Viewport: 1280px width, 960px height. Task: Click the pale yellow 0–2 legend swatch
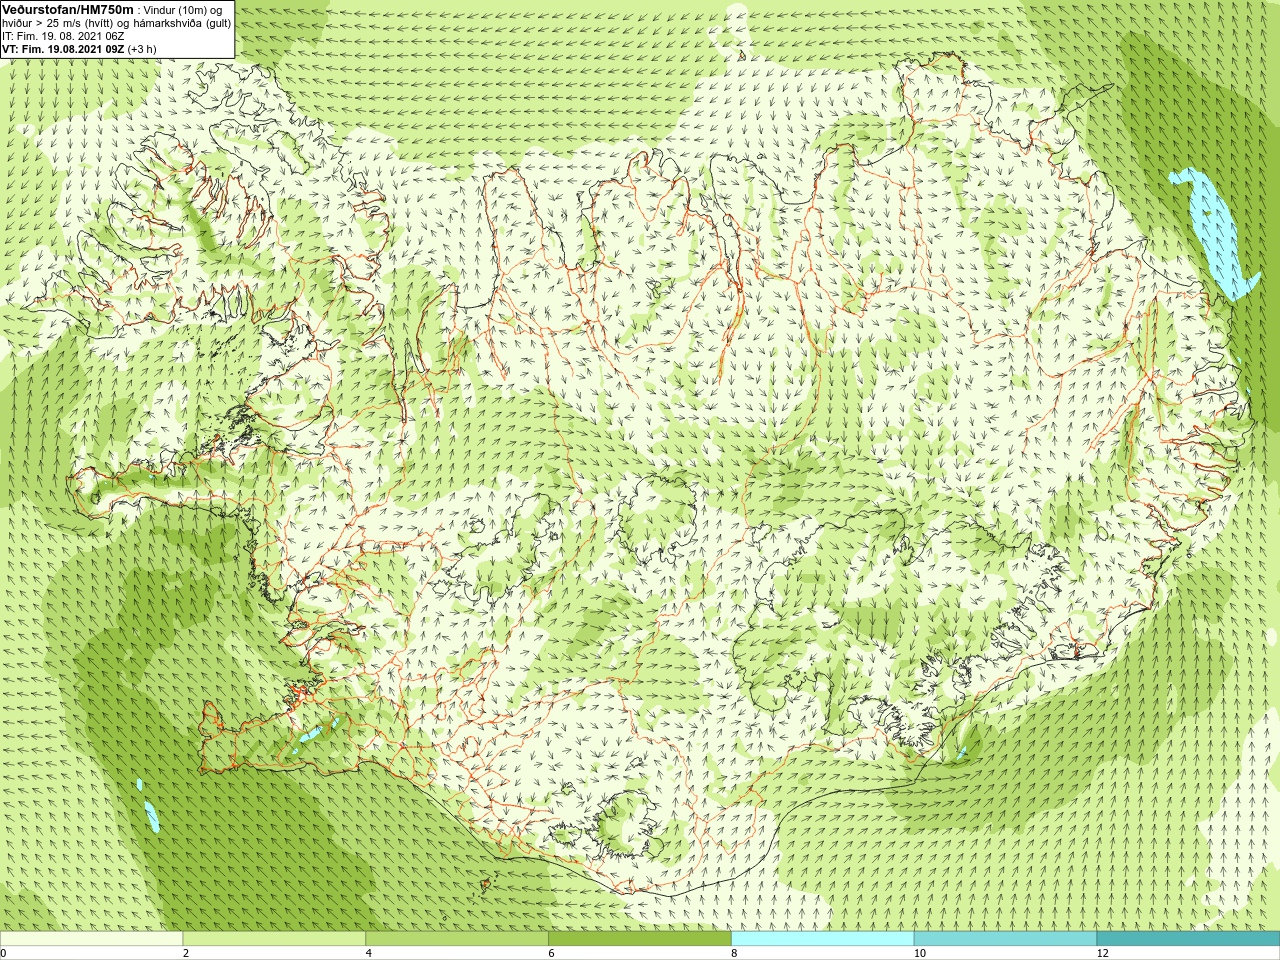pos(91,939)
